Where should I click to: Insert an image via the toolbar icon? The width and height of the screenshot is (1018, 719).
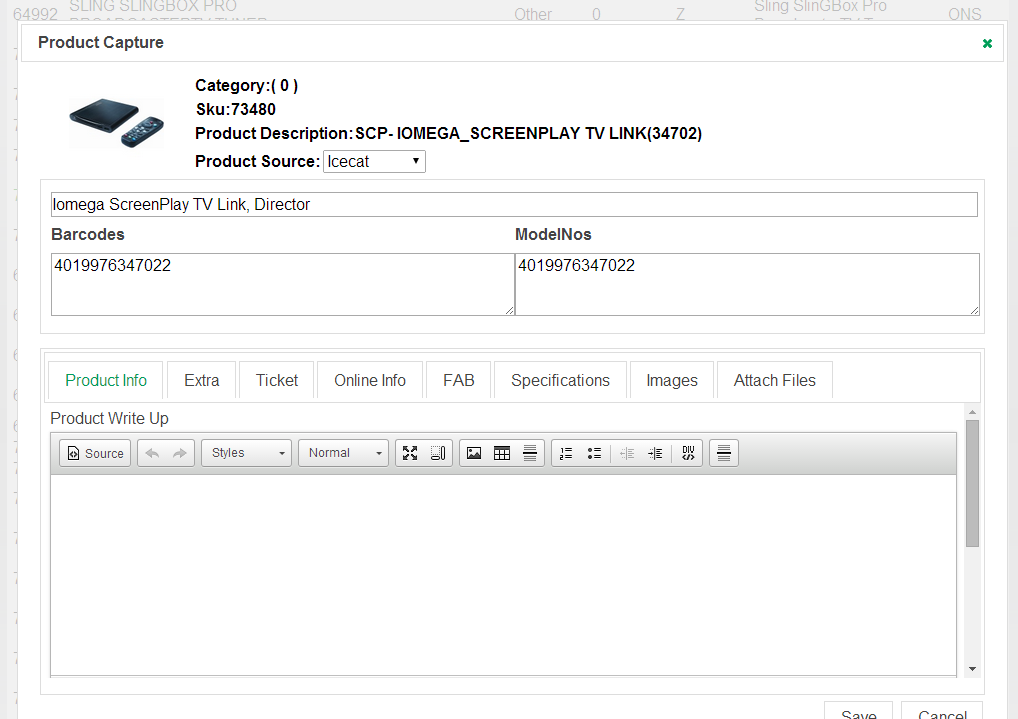(474, 453)
